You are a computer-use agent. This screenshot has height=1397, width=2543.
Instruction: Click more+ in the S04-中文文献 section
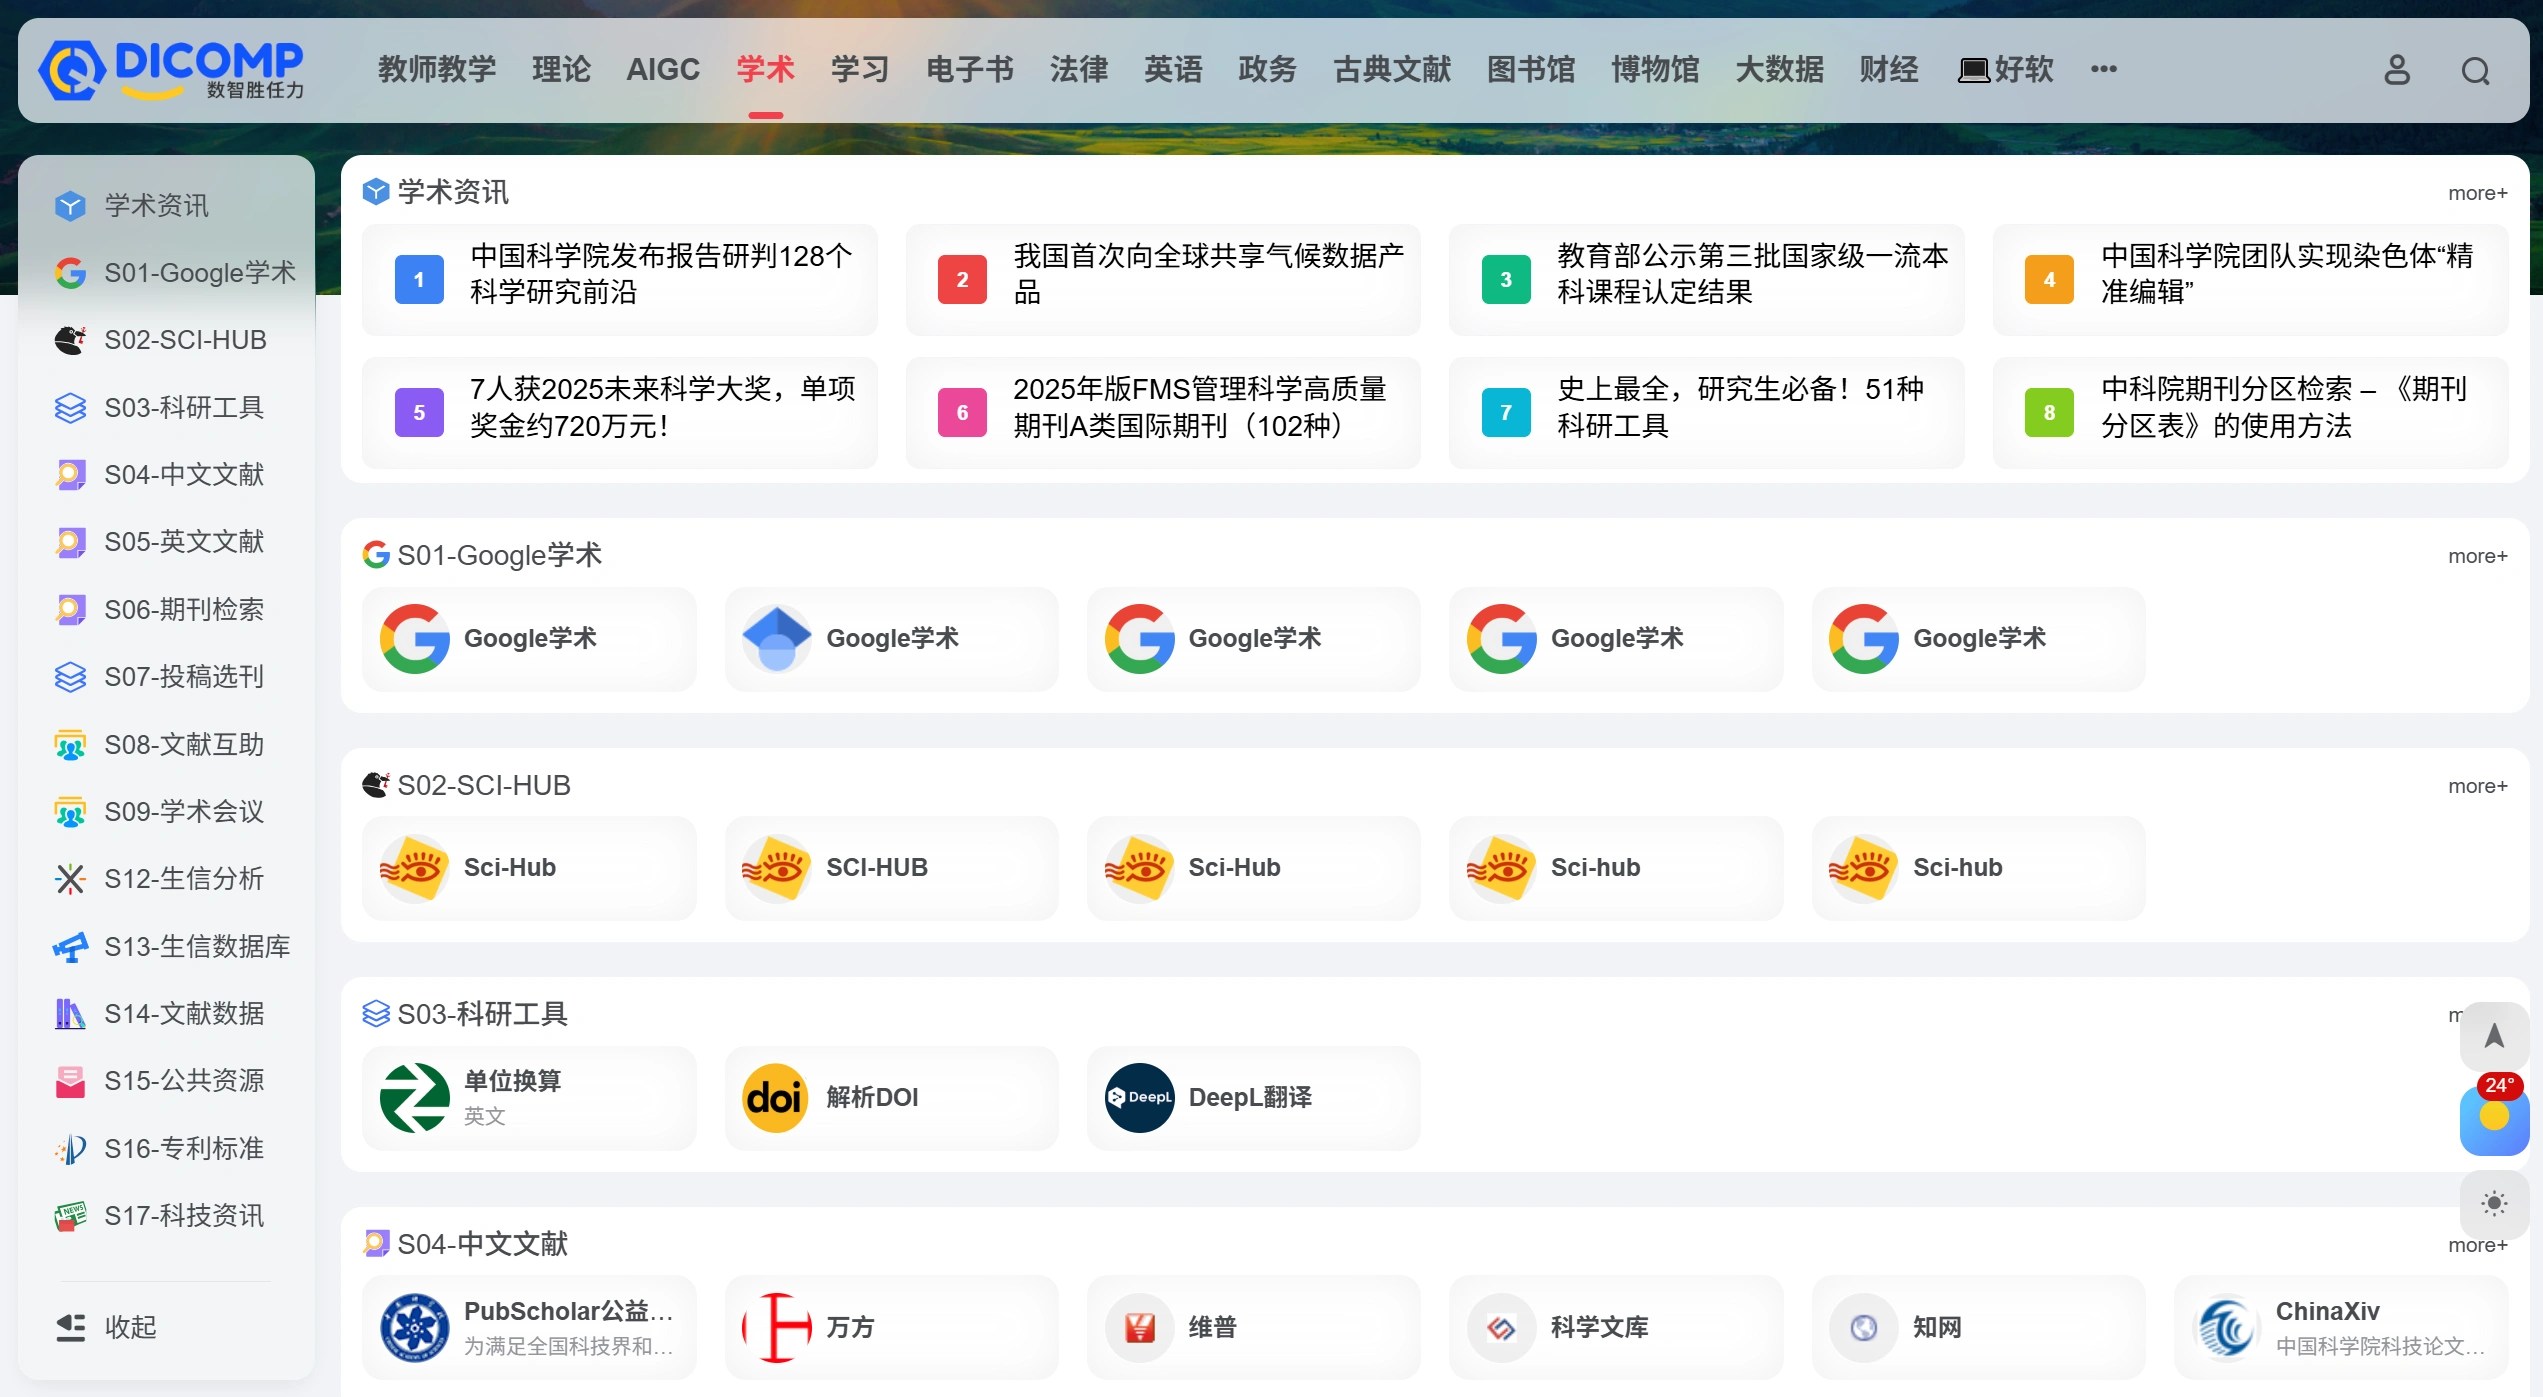(2477, 1245)
